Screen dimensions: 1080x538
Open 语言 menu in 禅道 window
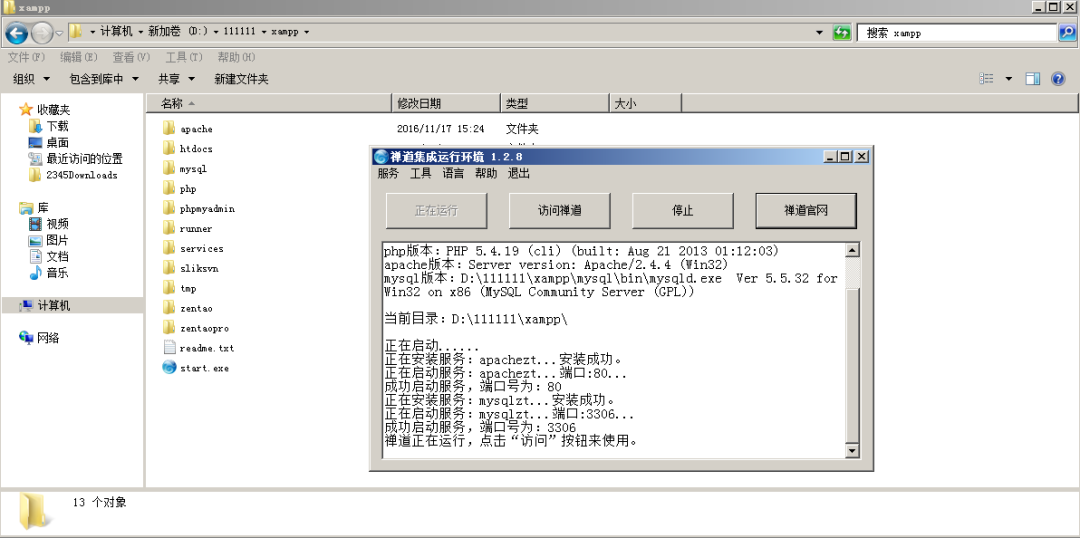pyautogui.click(x=453, y=174)
